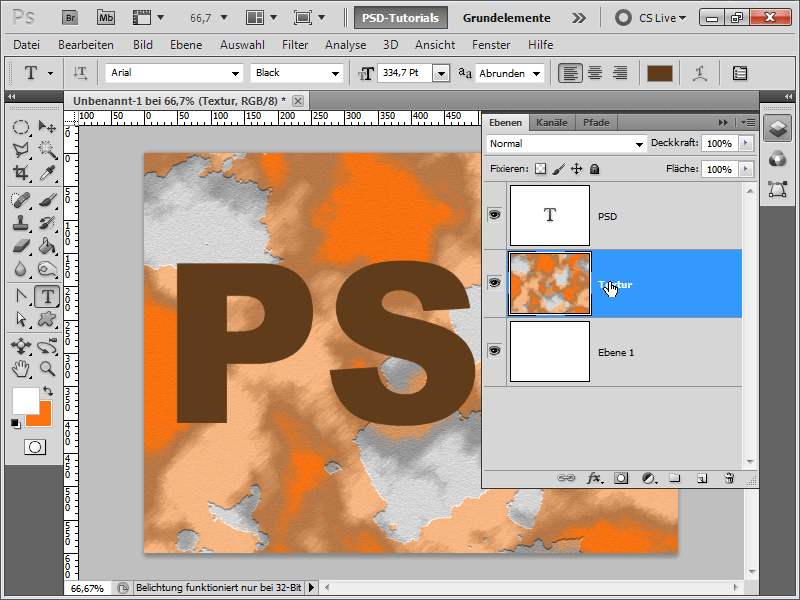Viewport: 800px width, 600px height.
Task: Select the Paint Bucket tool
Action: [x=47, y=246]
